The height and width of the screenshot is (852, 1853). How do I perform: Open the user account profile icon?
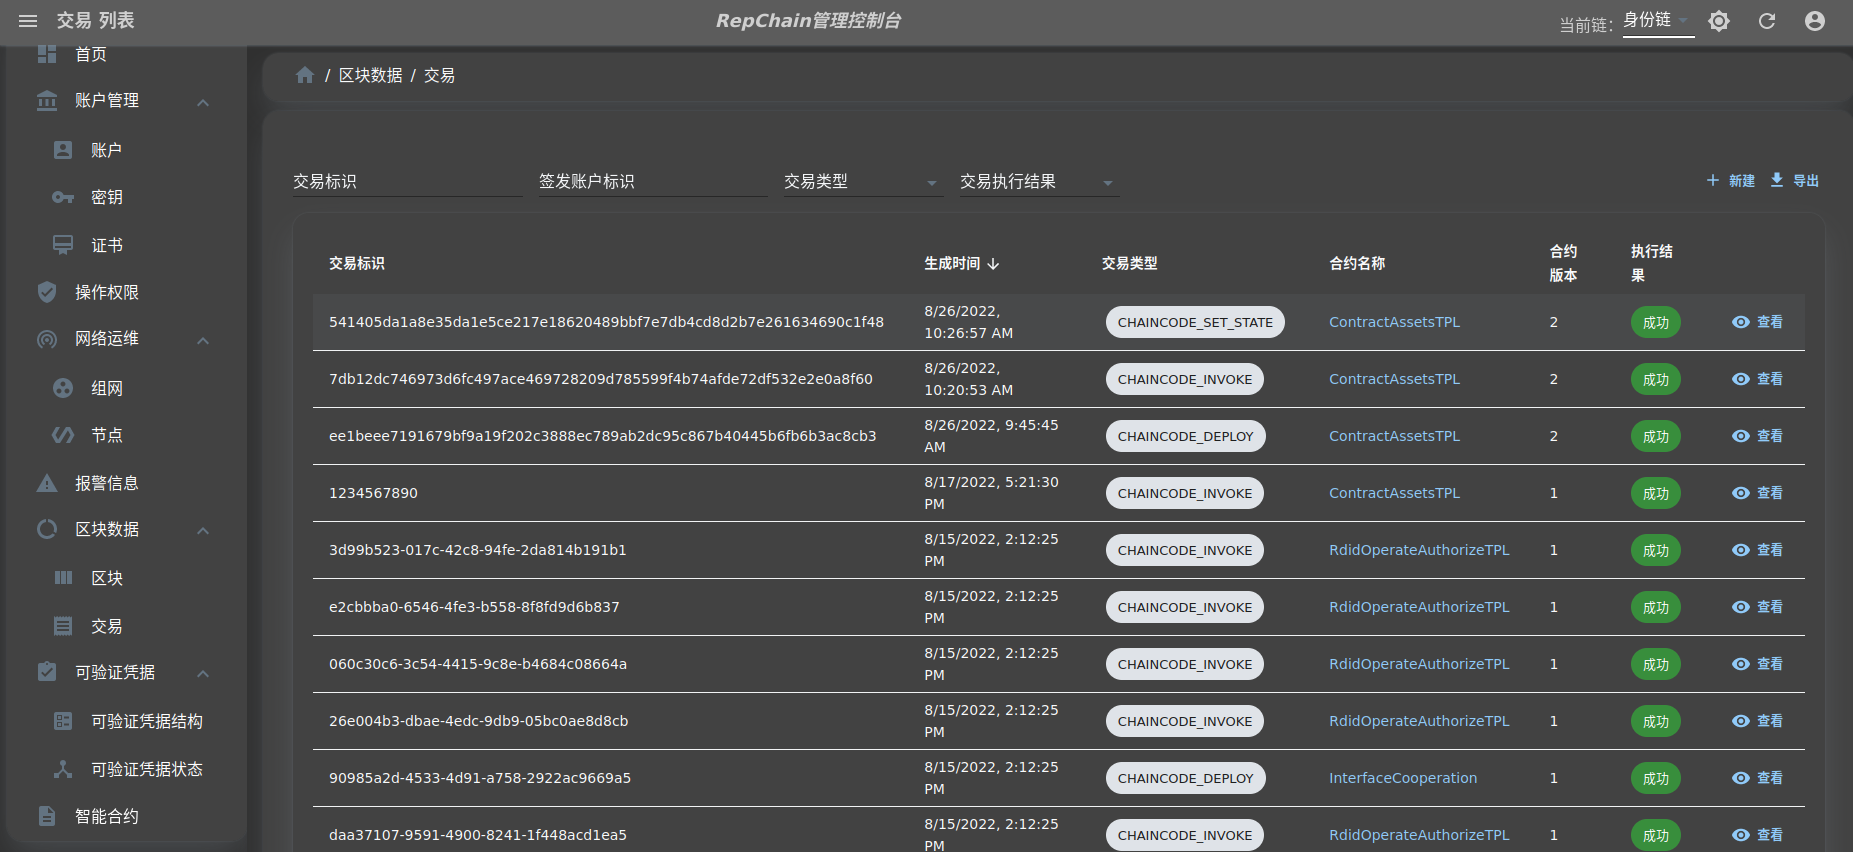[x=1815, y=21]
